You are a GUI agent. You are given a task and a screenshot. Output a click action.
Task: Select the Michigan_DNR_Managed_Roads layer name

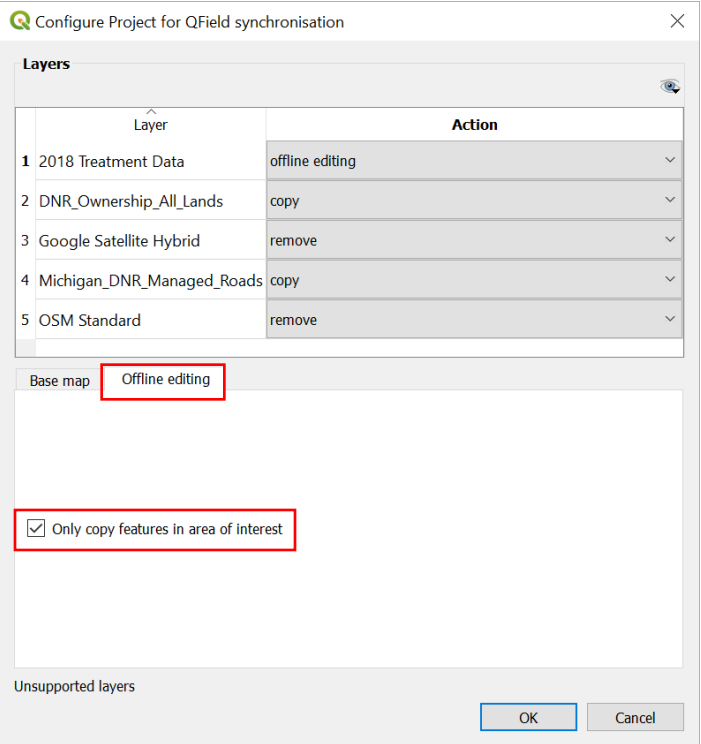click(150, 281)
